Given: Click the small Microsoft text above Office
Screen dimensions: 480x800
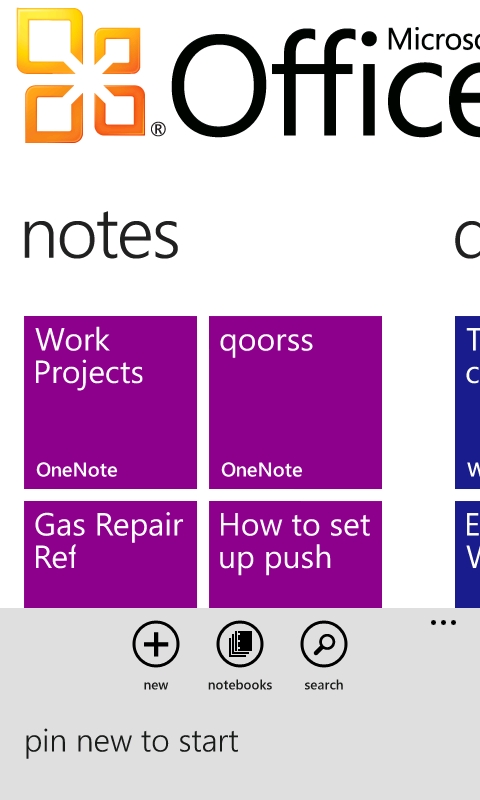Looking at the screenshot, I should point(434,40).
